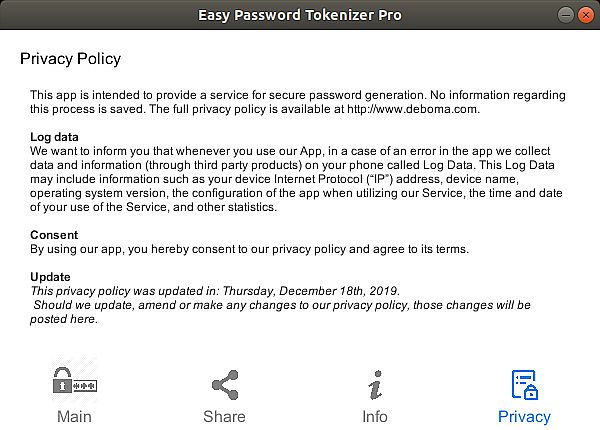This screenshot has width=600, height=430.
Task: Close the Easy Password Tokenizer Pro window
Action: coord(585,15)
